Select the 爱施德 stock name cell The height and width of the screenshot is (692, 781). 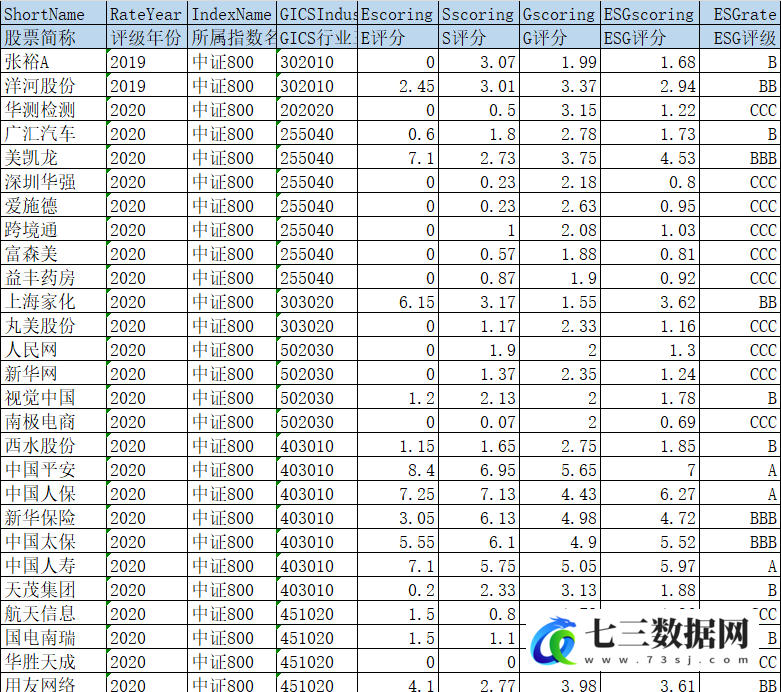coord(53,205)
